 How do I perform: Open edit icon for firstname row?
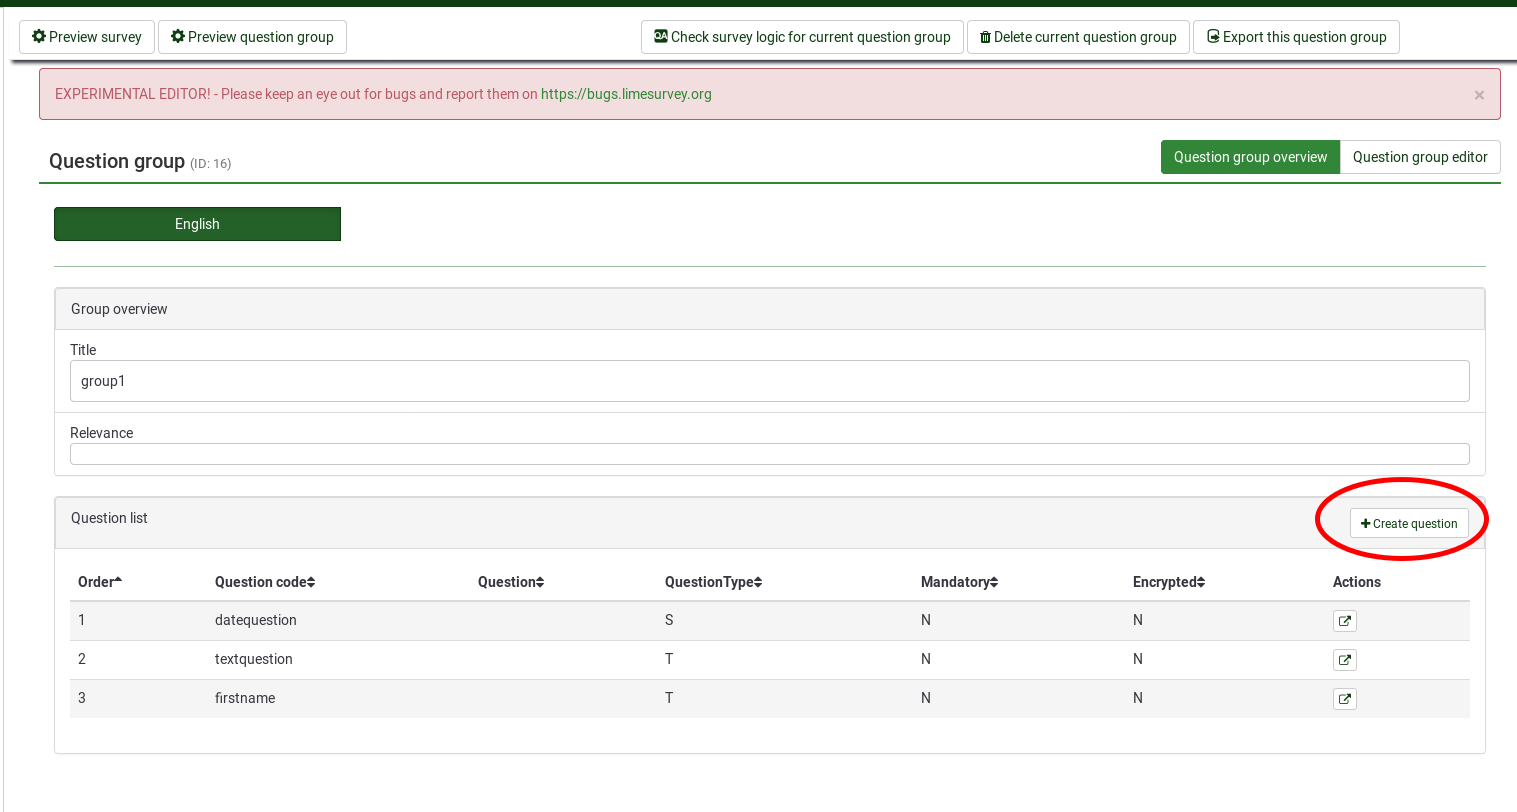1345,699
